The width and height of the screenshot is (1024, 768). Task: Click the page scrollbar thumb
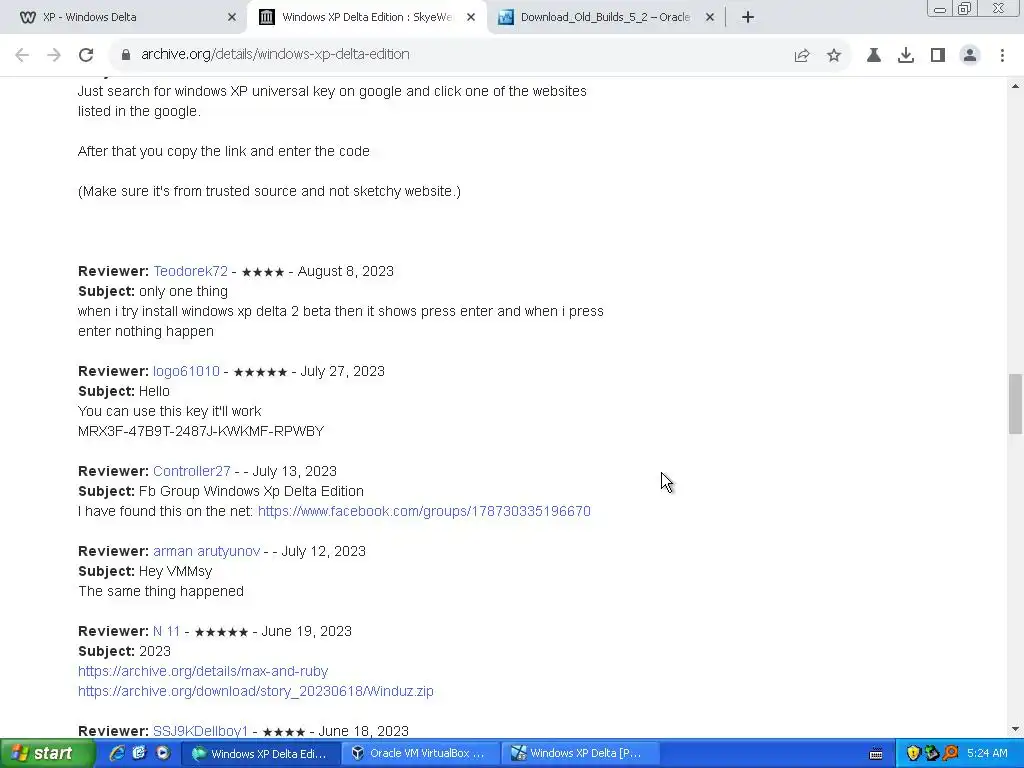(x=1015, y=404)
